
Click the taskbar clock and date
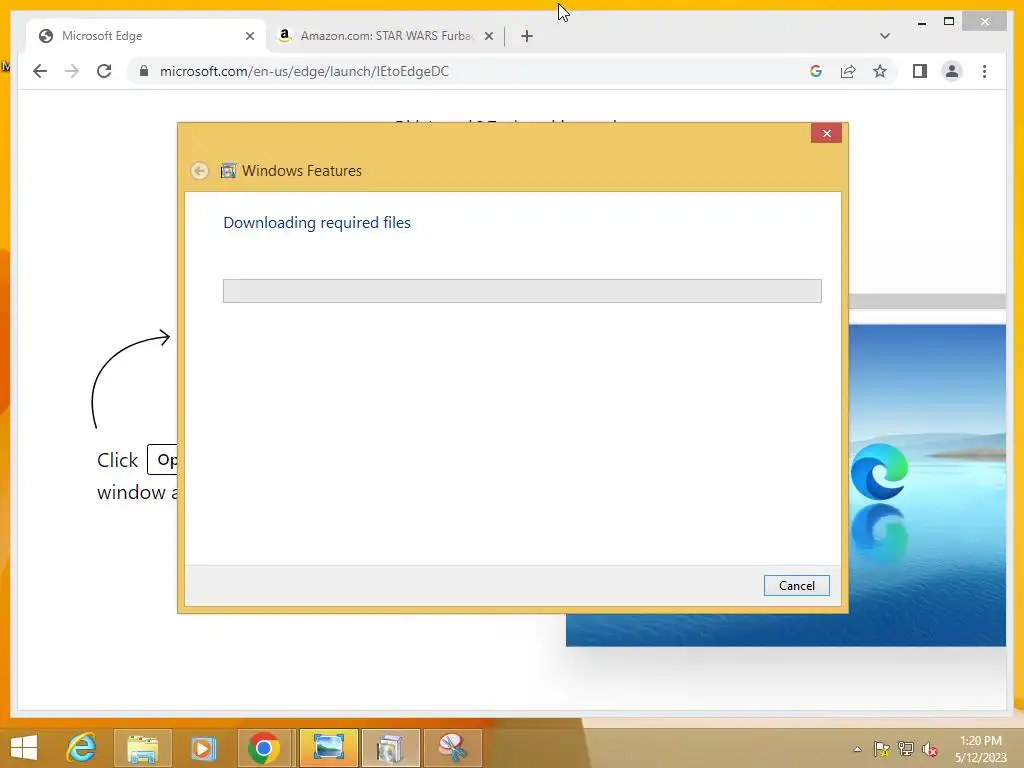click(980, 749)
